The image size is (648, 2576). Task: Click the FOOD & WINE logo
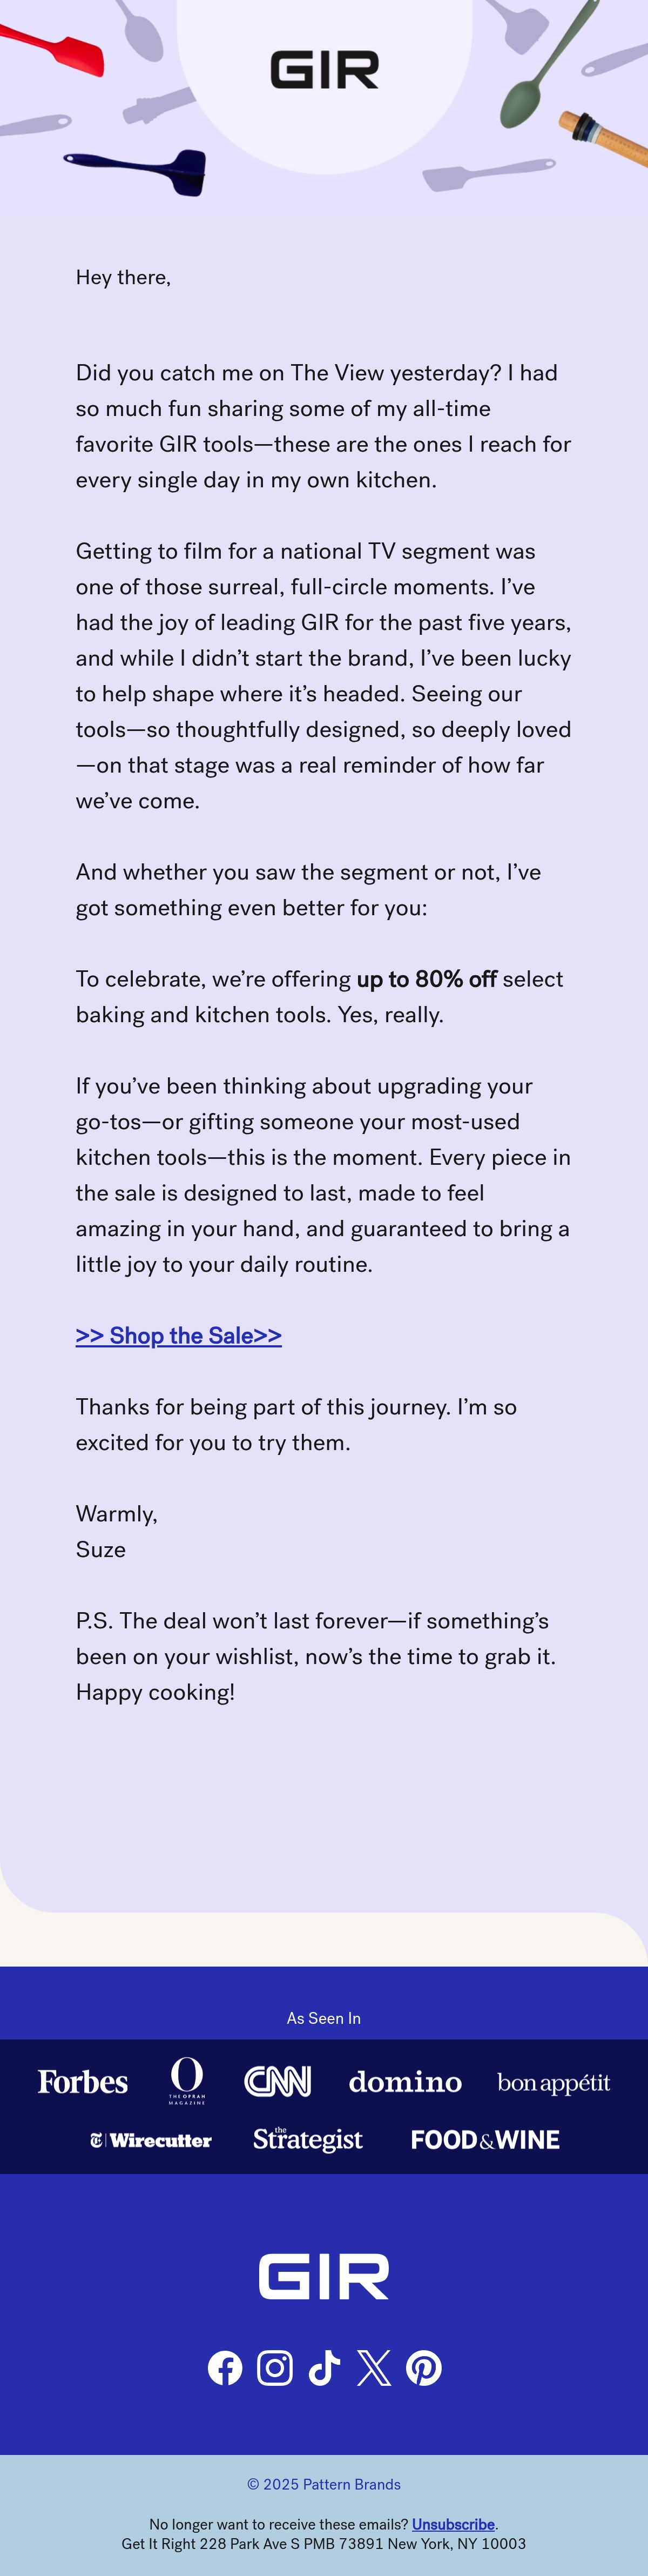[x=485, y=2140]
